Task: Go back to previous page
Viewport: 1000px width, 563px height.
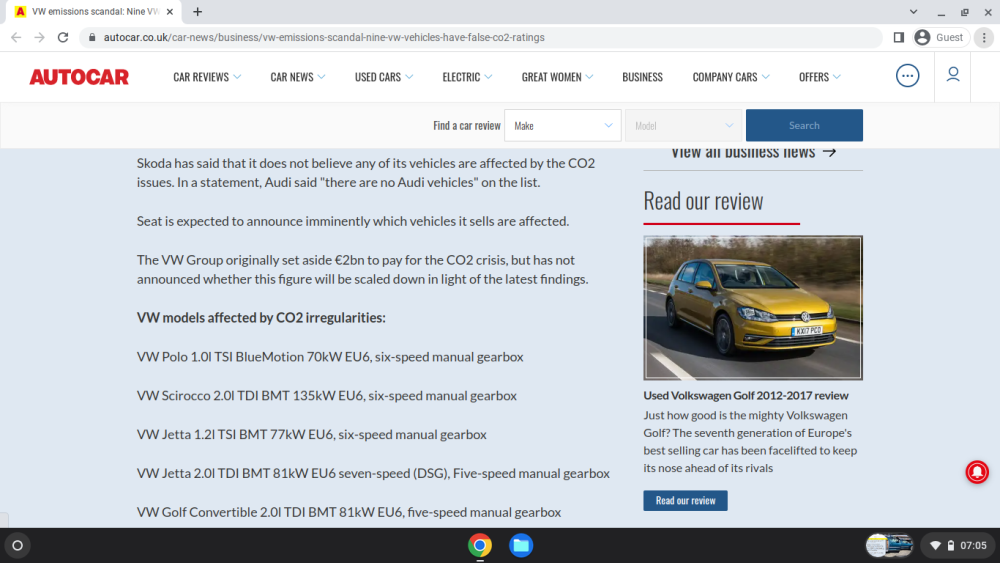Action: pos(16,38)
